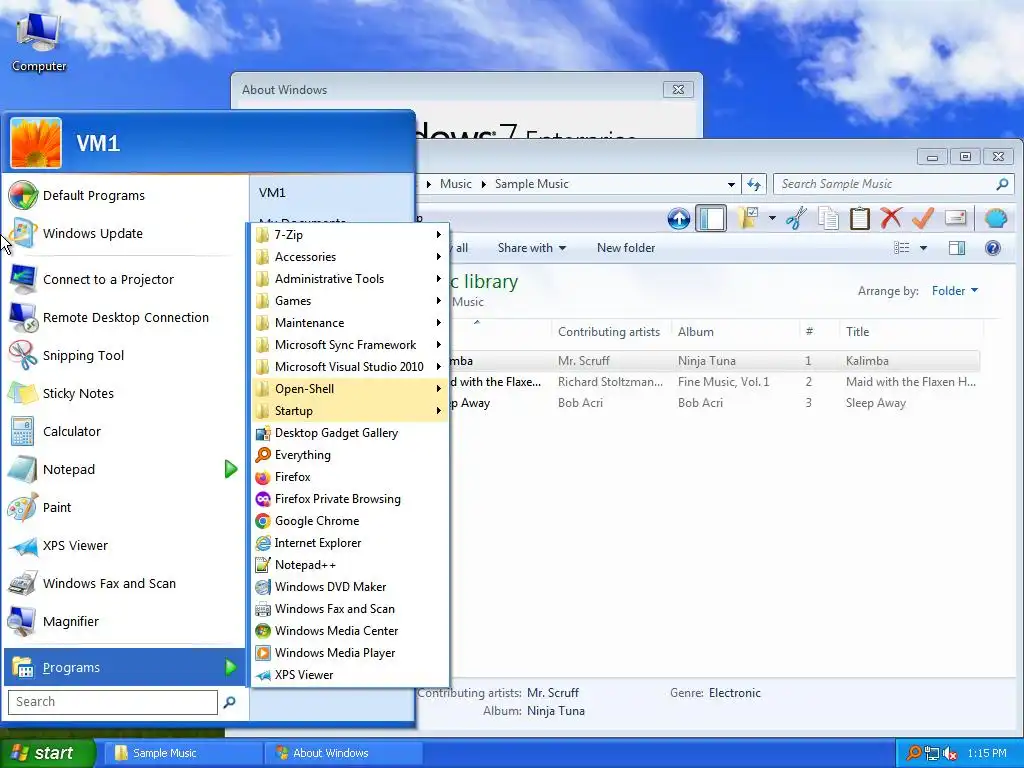
Task: Launch the Snipping Tool
Action: (124, 355)
